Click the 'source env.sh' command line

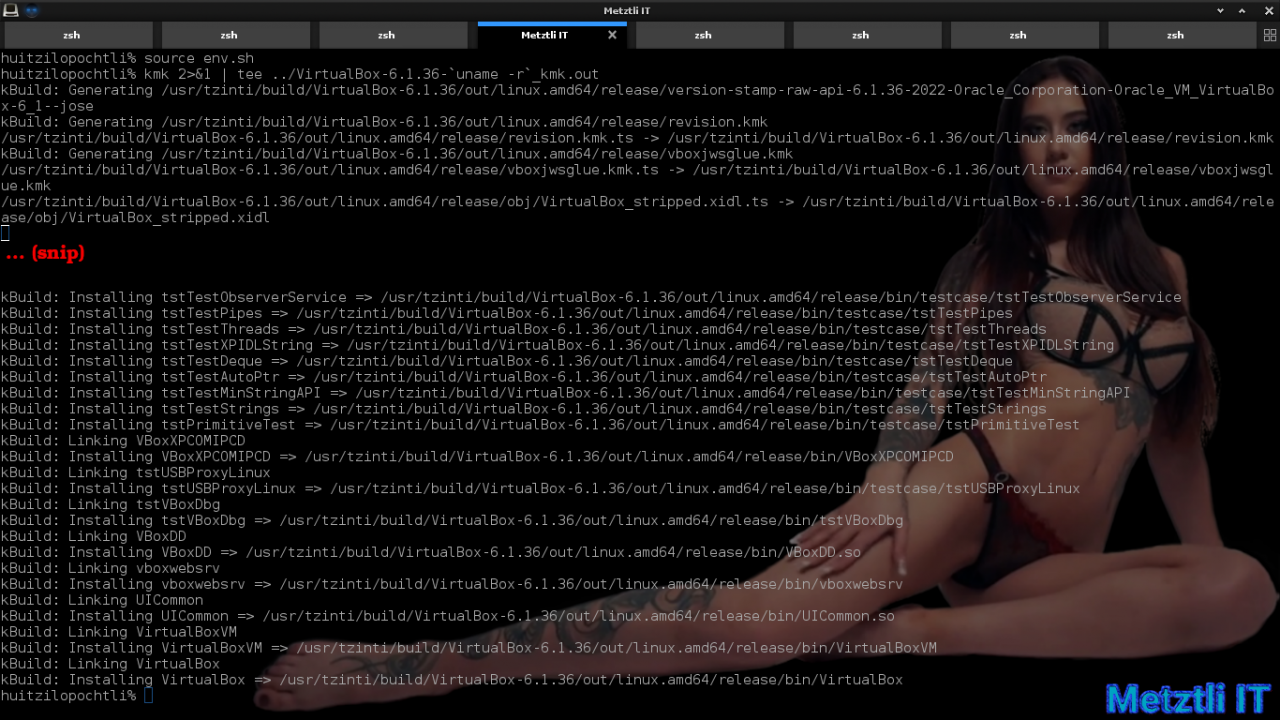[x=127, y=58]
